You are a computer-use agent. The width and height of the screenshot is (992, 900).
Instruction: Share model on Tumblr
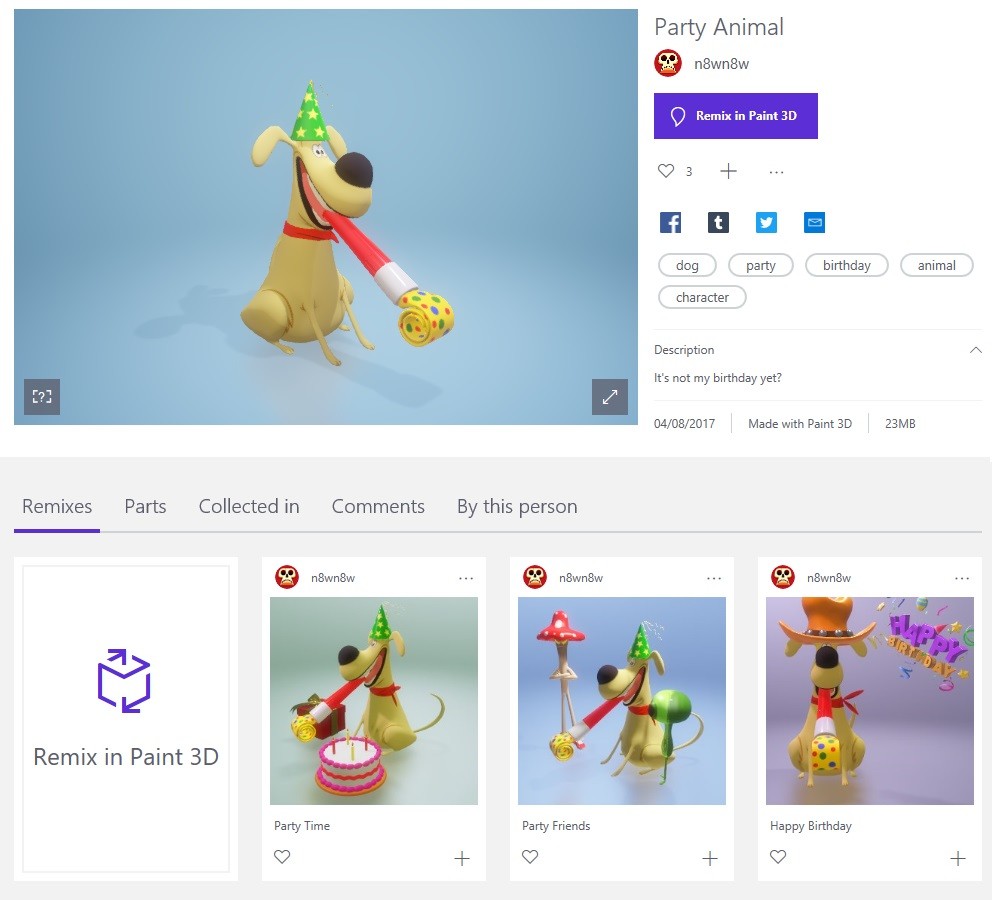718,223
